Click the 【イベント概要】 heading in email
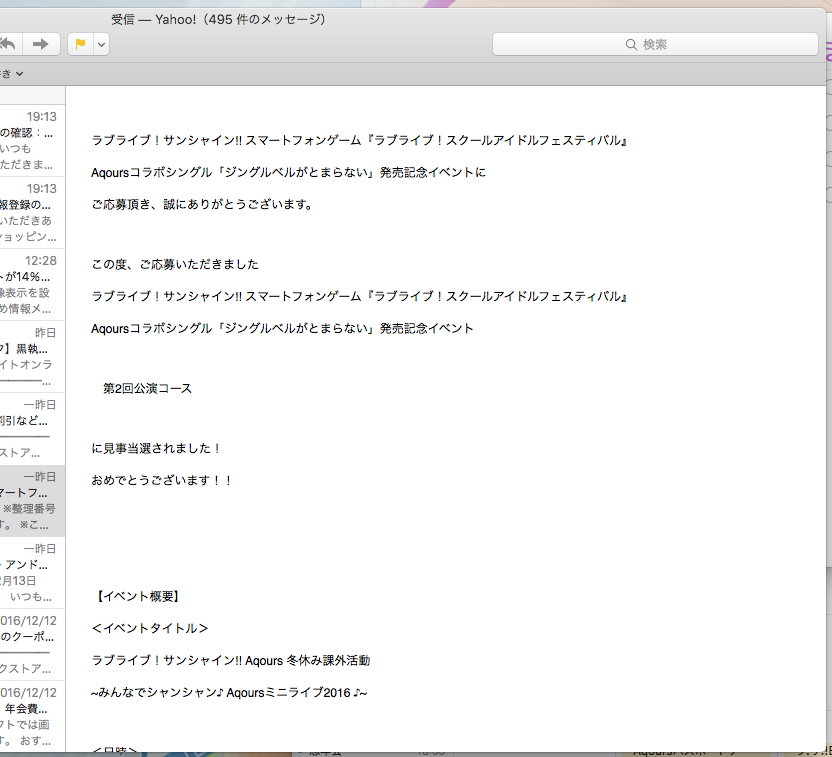Viewport: 832px width, 757px height. (x=138, y=596)
